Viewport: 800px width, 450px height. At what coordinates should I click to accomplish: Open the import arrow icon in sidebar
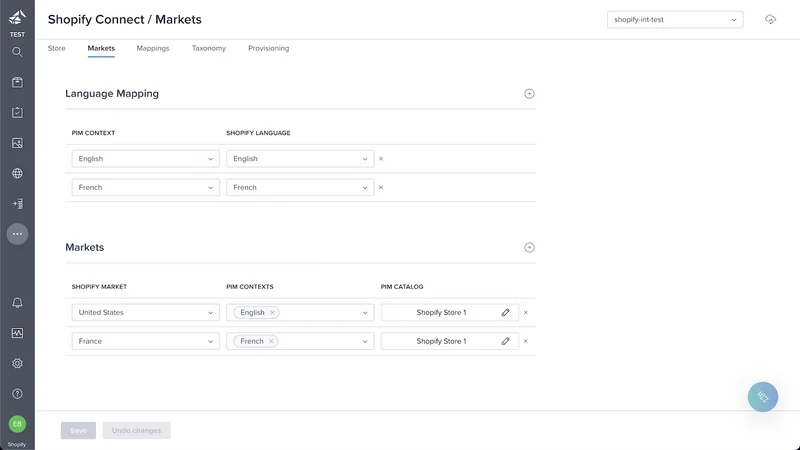(x=17, y=204)
